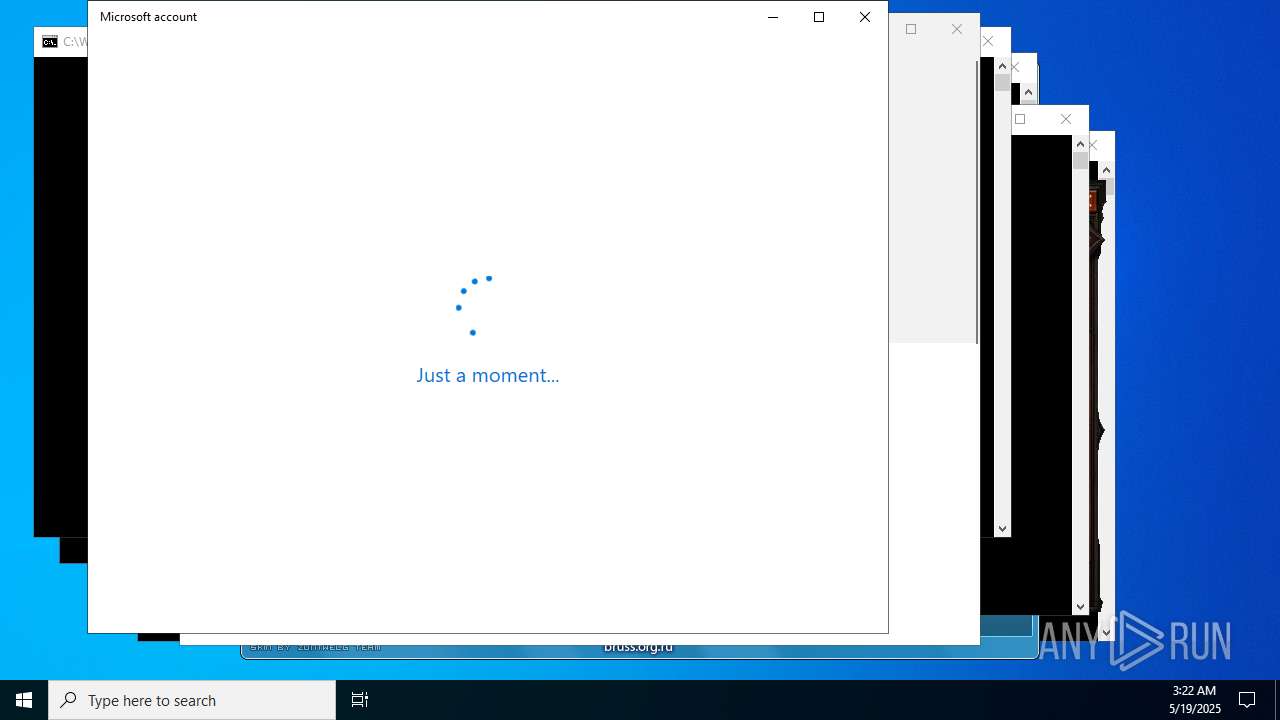Close the gray window behind Microsoft account

tap(957, 29)
